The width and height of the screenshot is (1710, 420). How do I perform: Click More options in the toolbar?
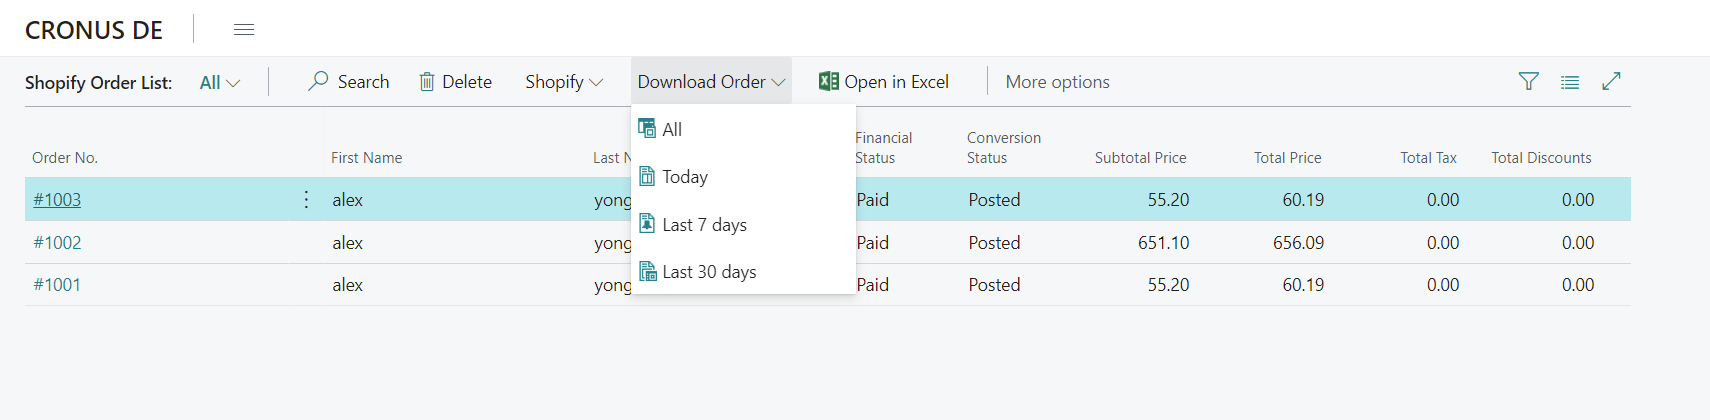coord(1057,82)
